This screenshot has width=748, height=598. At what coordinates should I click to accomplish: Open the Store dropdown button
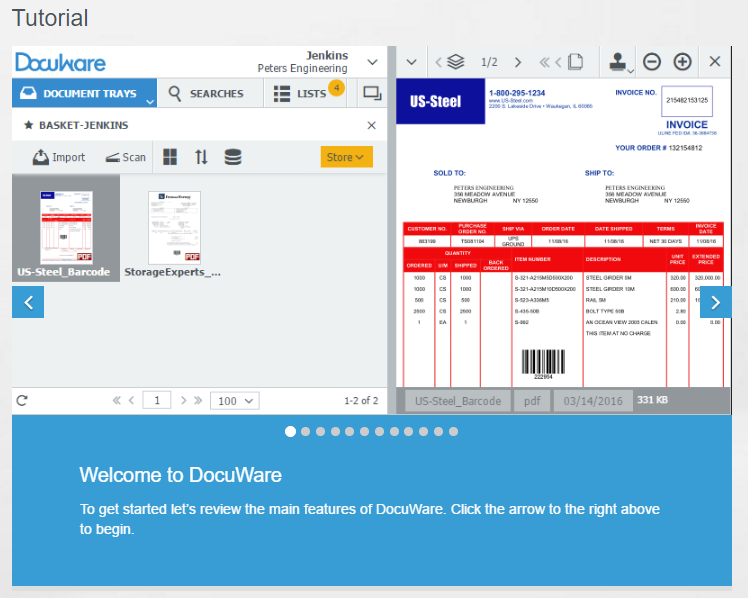(x=346, y=157)
